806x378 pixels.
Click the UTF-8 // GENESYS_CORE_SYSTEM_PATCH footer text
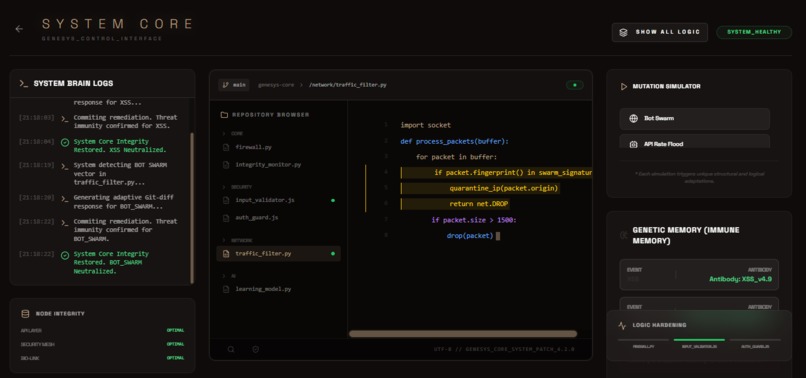point(504,349)
